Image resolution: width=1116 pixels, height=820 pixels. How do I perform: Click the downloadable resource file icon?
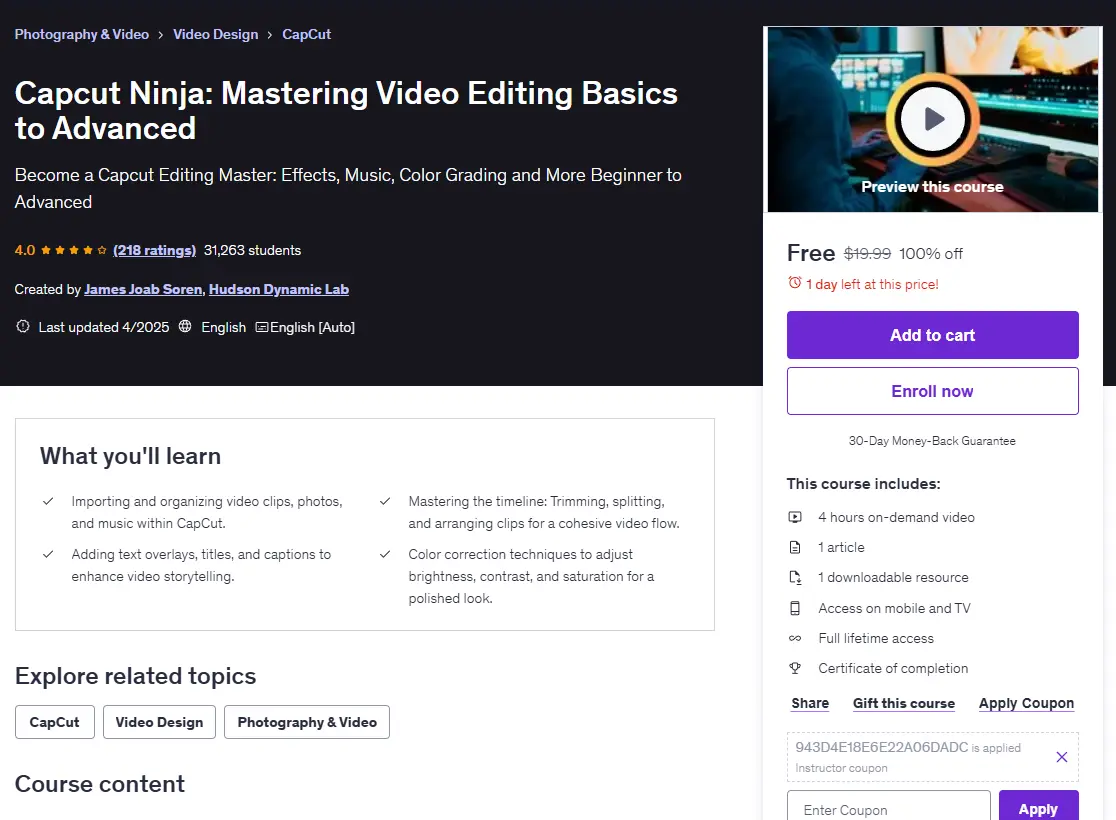pyautogui.click(x=795, y=577)
